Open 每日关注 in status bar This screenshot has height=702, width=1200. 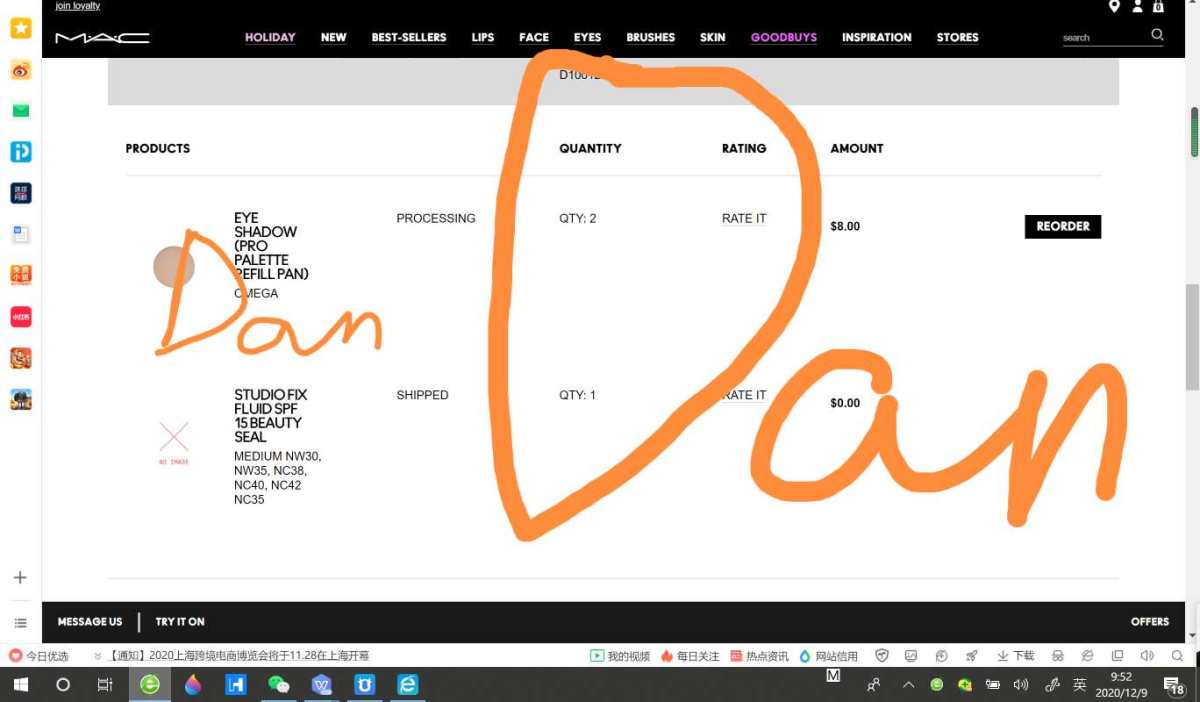tap(690, 656)
